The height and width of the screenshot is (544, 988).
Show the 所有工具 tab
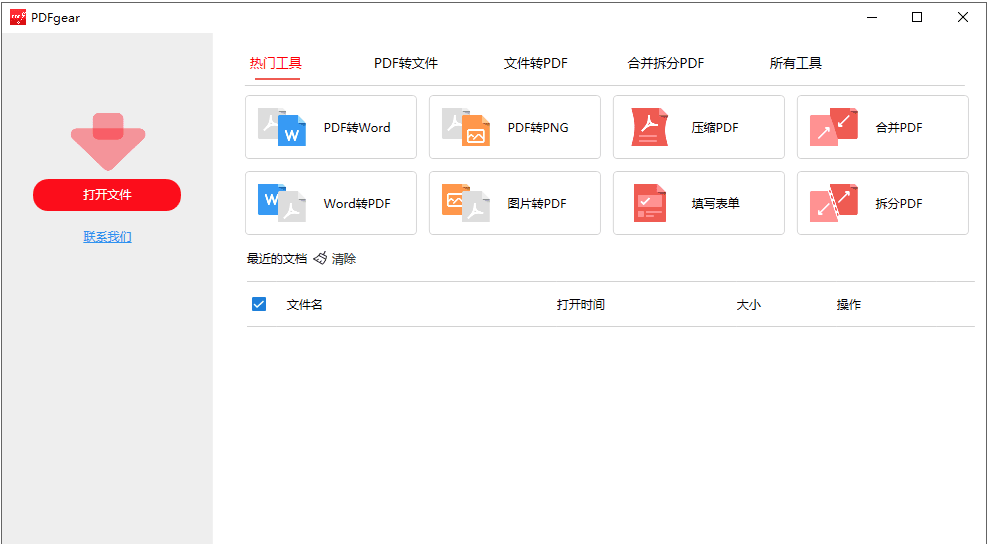click(796, 63)
